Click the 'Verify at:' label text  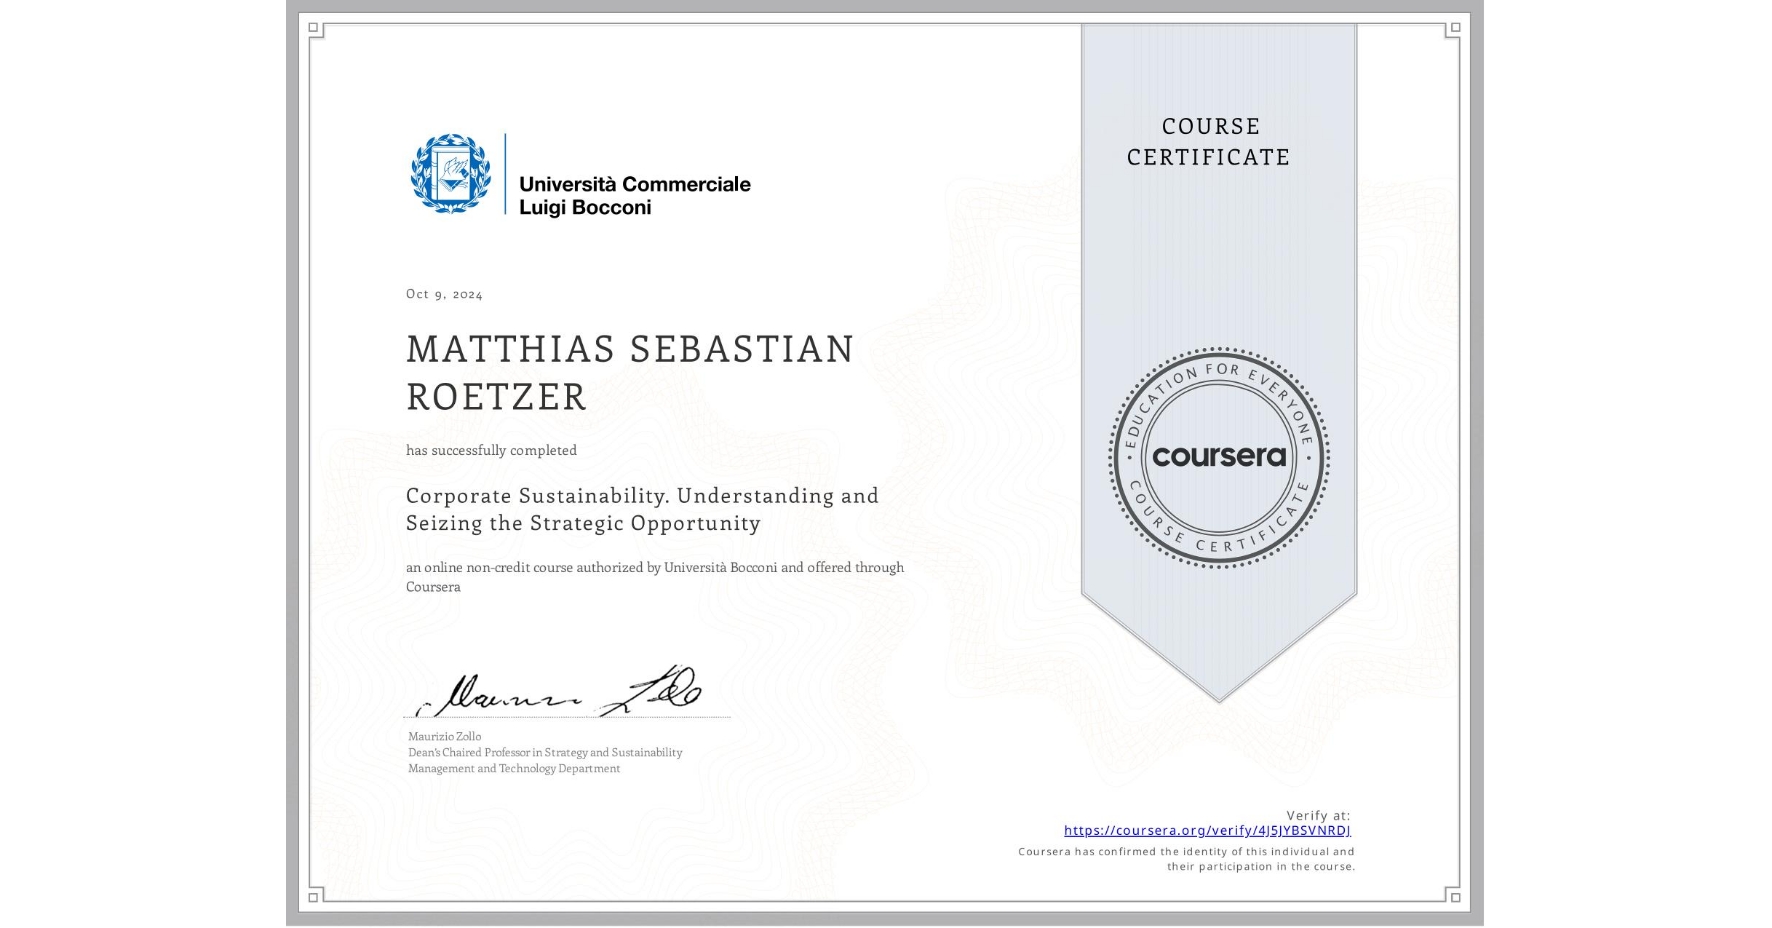click(x=1316, y=815)
